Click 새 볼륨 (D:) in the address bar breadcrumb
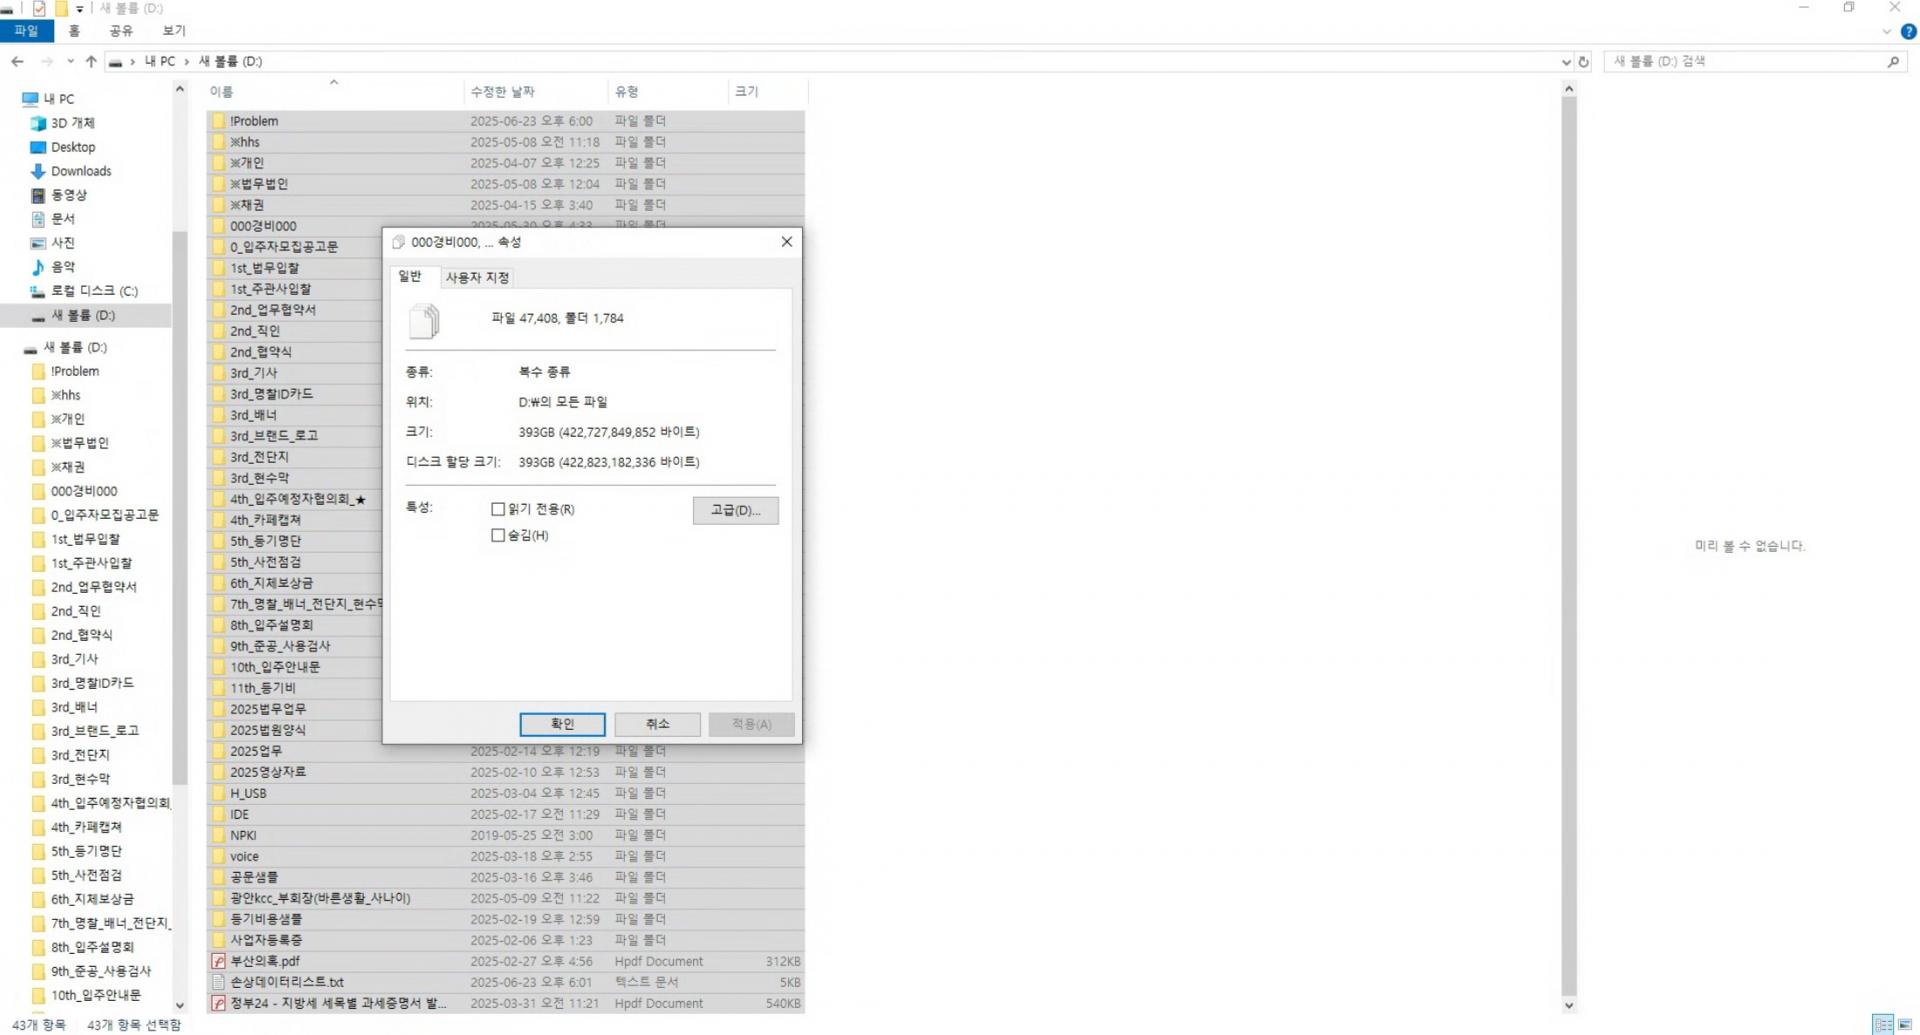The width and height of the screenshot is (1920, 1035). 230,61
